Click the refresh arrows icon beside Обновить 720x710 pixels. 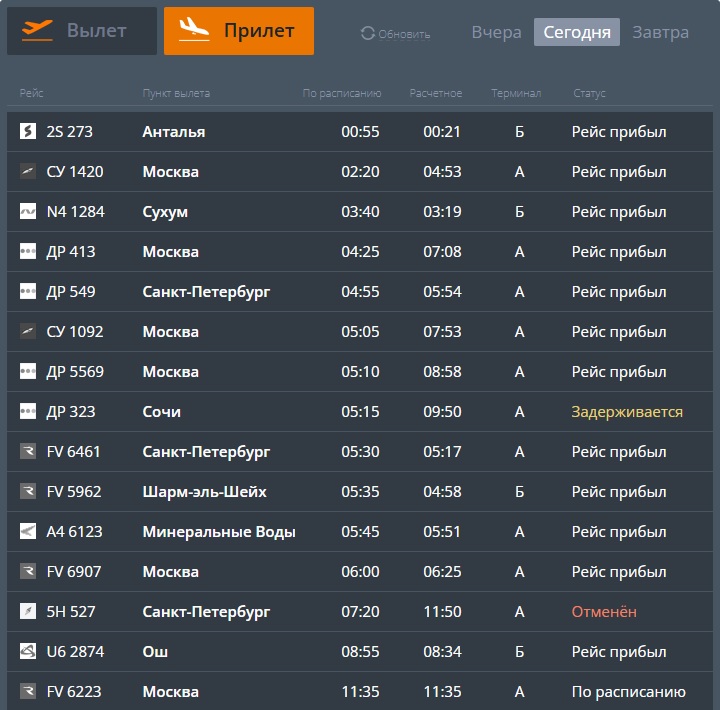tap(368, 33)
